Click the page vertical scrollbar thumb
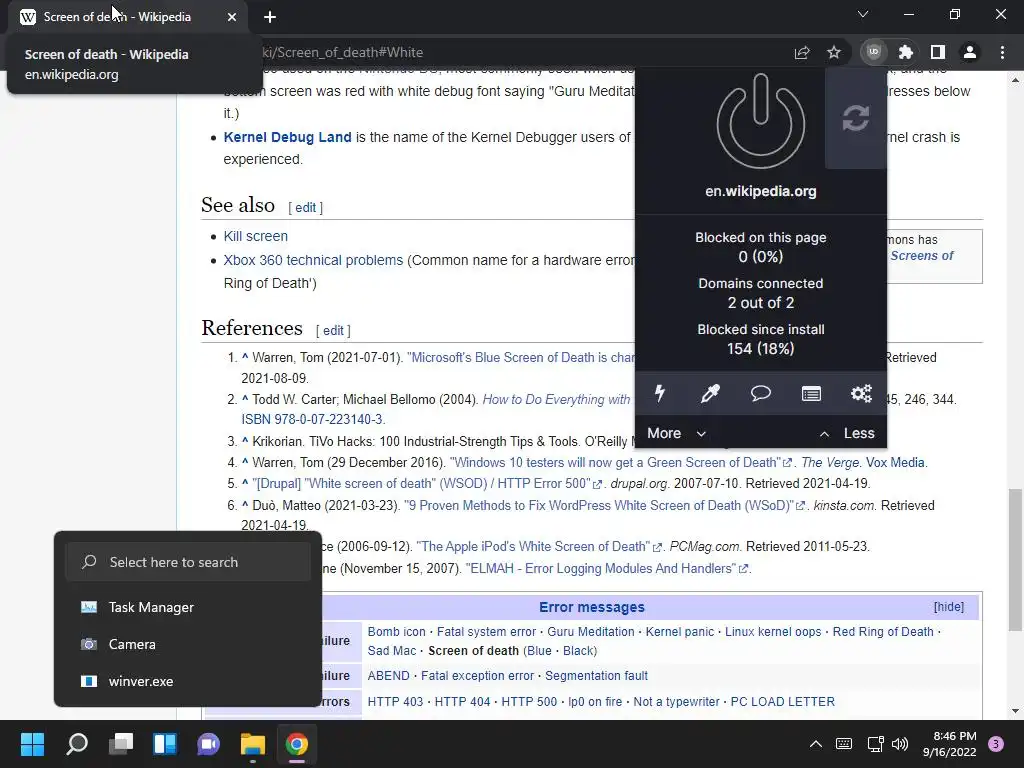 point(1015,560)
